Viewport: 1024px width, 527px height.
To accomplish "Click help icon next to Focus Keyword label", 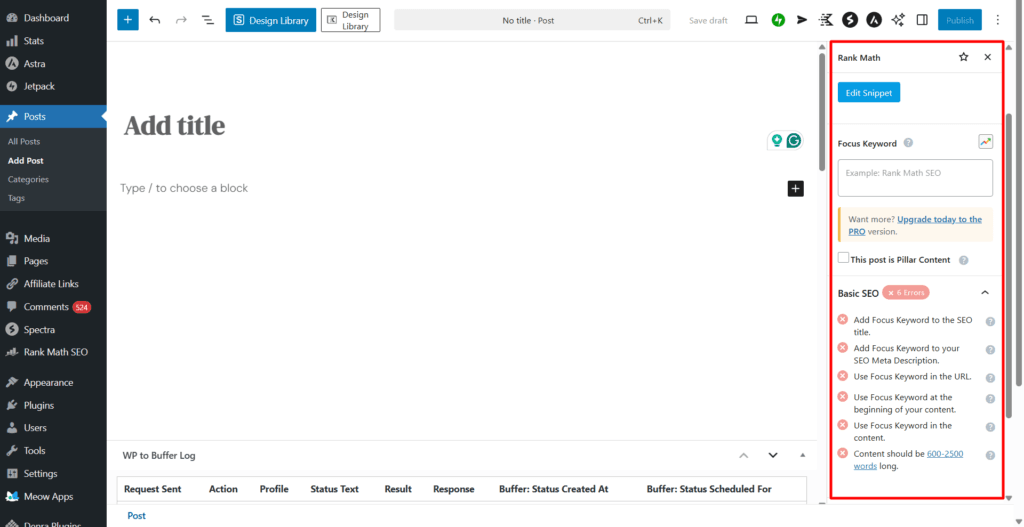I will tap(908, 143).
